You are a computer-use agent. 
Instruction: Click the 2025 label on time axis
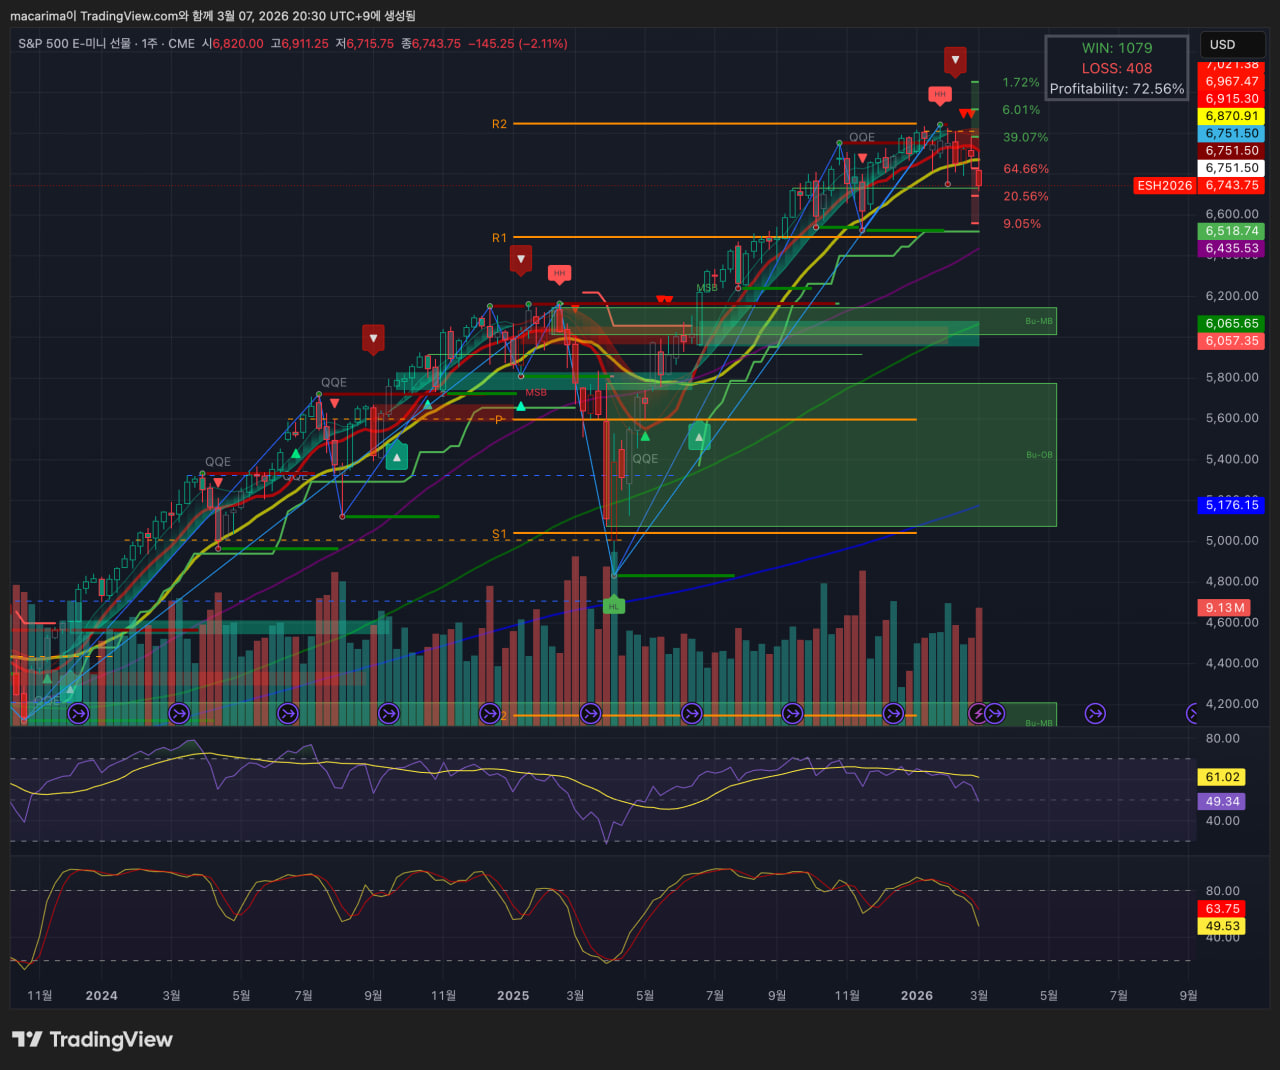click(x=513, y=996)
